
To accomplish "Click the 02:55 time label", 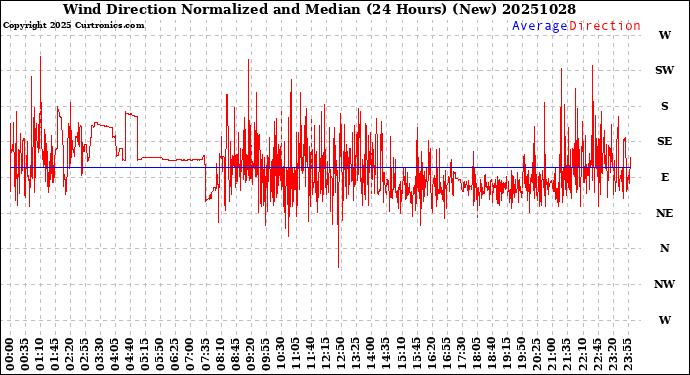I will pyautogui.click(x=85, y=353).
